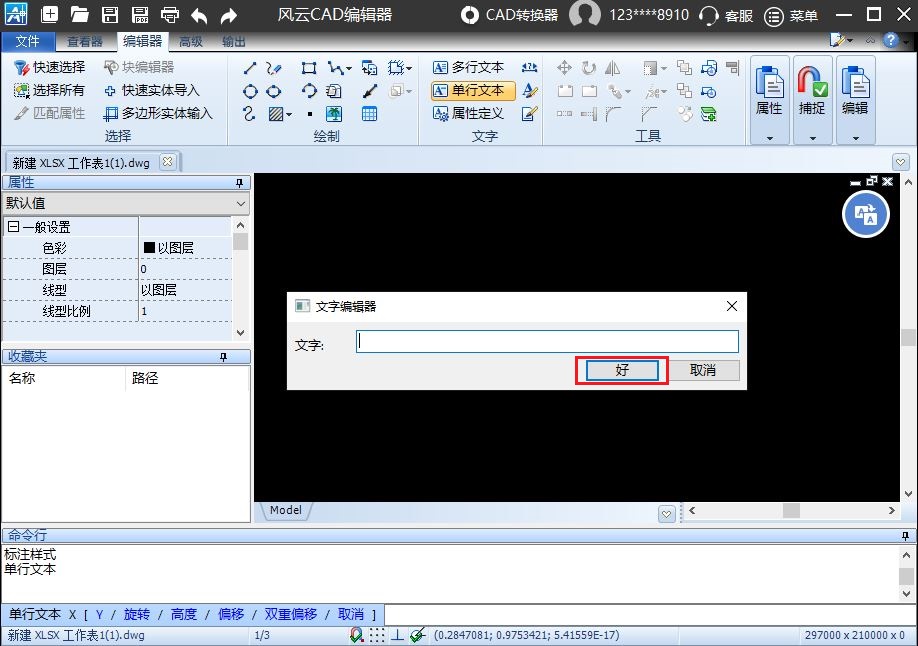918x646 pixels.
Task: Expand the 捕捉 snap dropdown button
Action: point(812,137)
